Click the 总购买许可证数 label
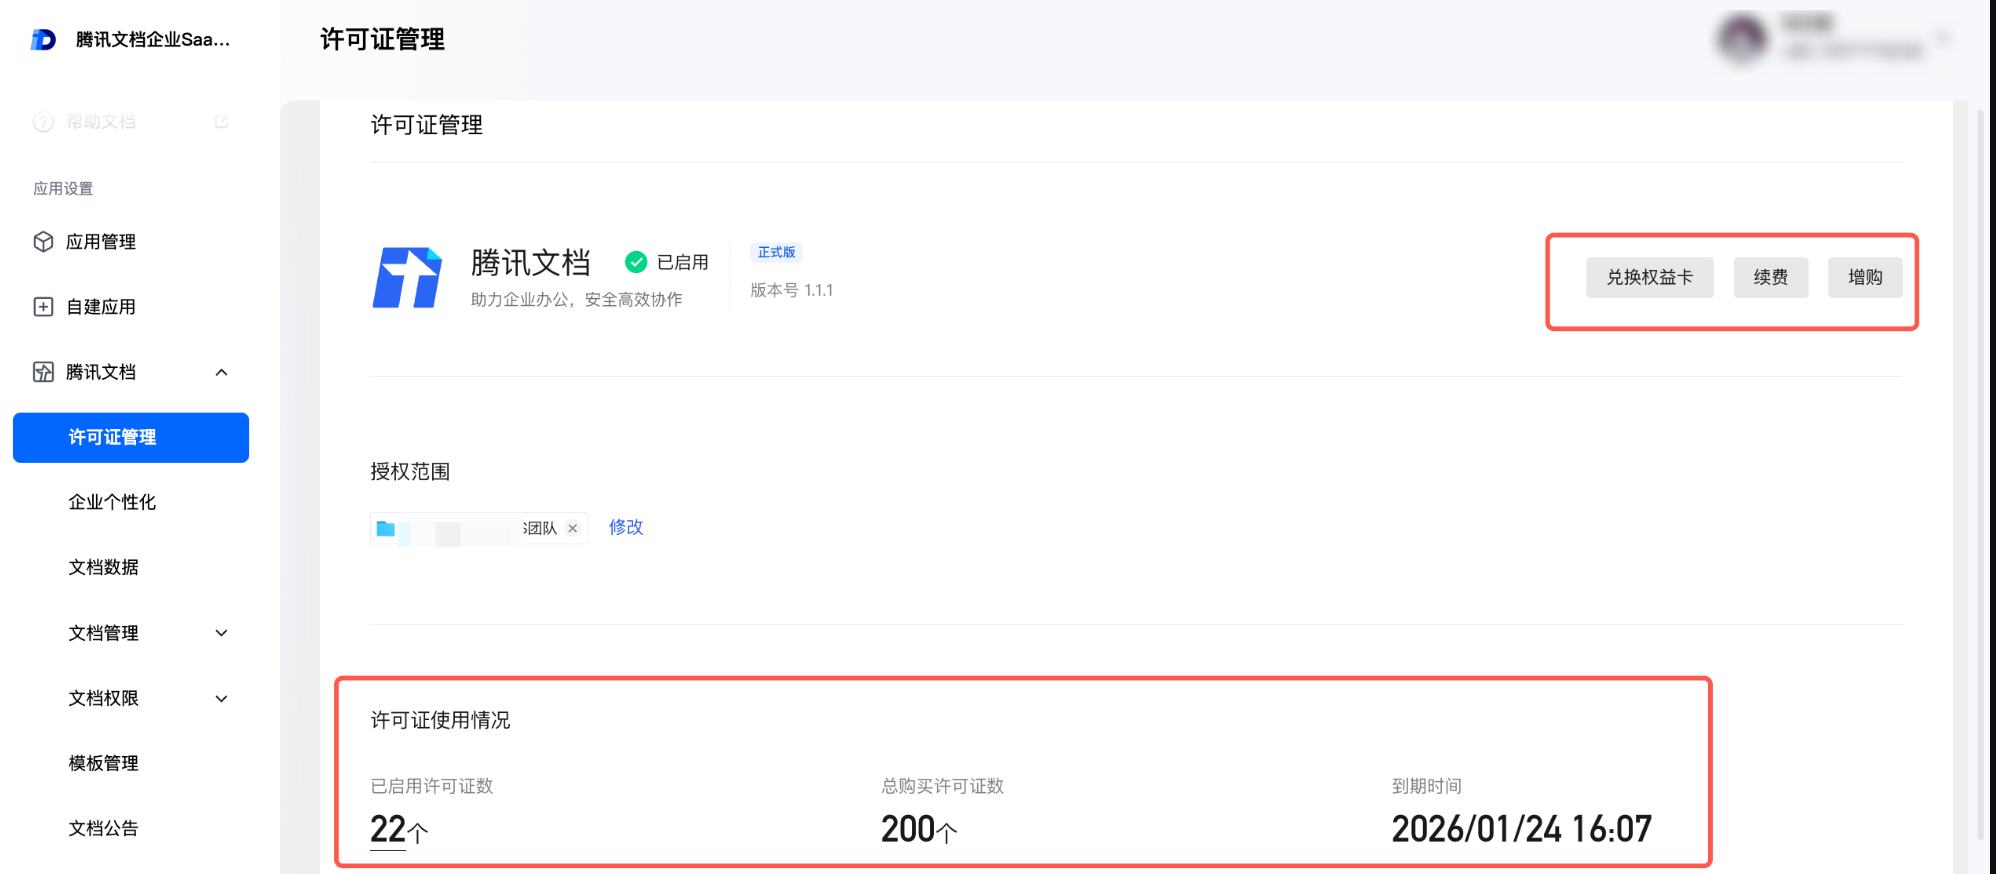 (942, 786)
